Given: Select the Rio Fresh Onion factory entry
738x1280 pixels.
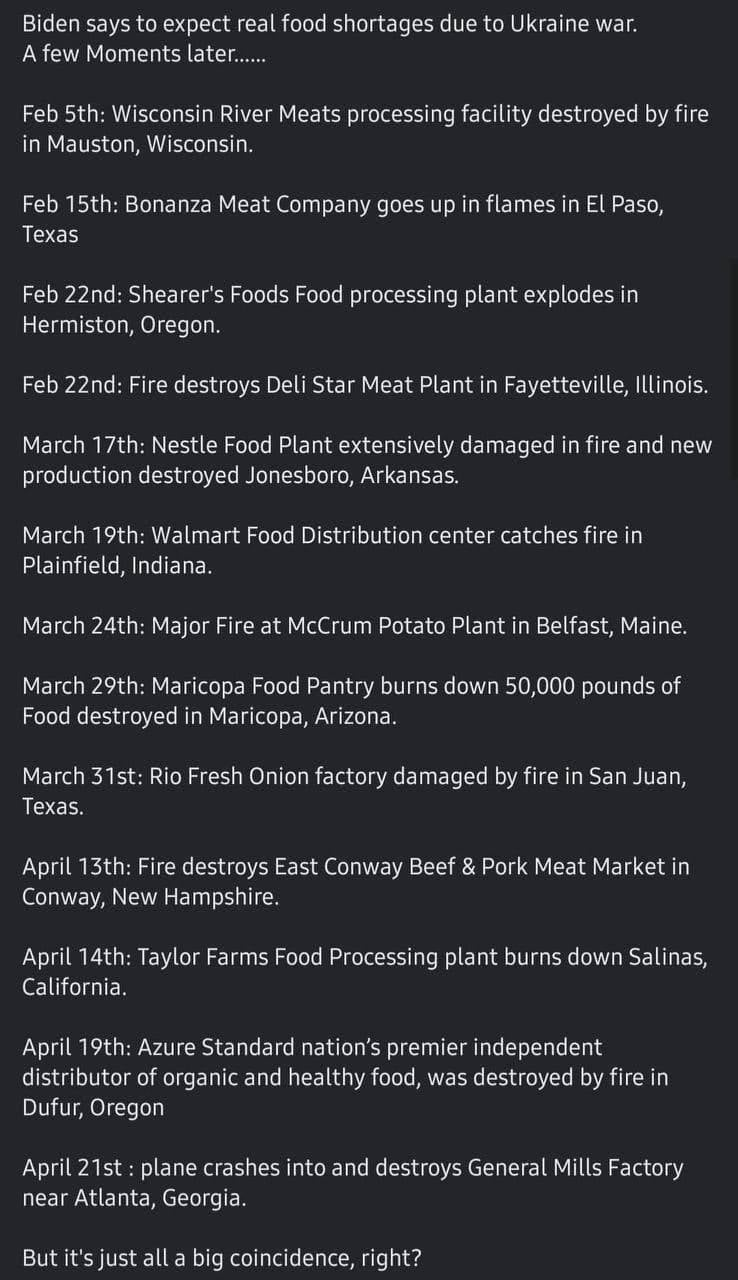Looking at the screenshot, I should coord(354,777).
